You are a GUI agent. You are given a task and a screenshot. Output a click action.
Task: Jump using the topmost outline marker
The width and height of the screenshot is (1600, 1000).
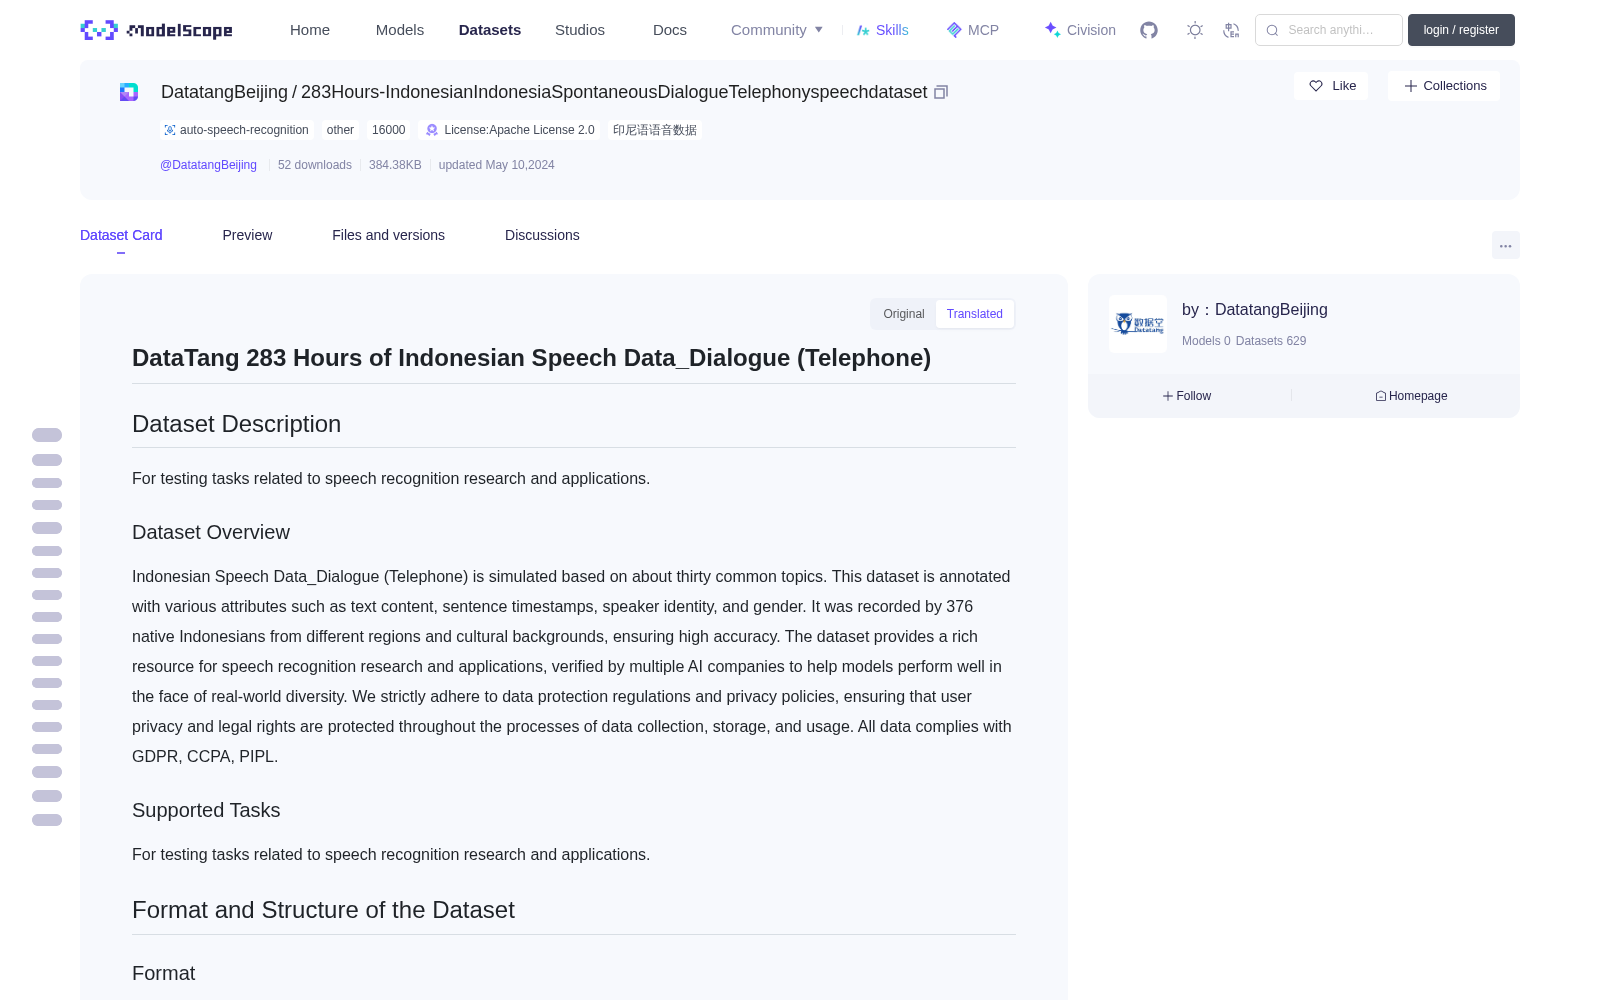tap(47, 435)
